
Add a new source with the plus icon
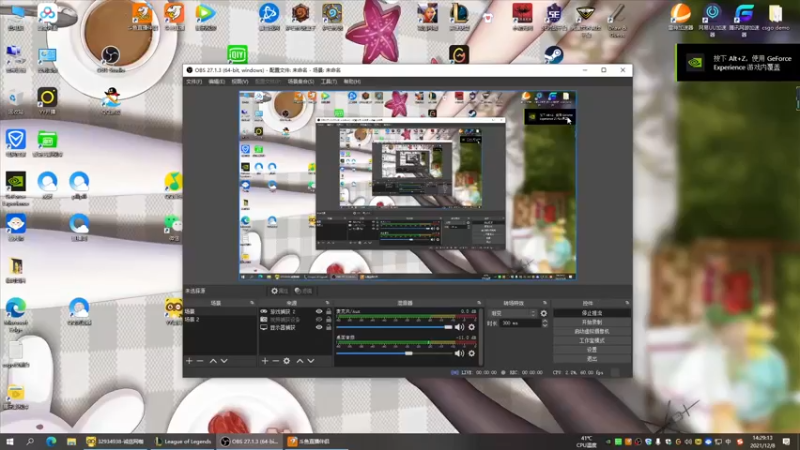[265, 361]
